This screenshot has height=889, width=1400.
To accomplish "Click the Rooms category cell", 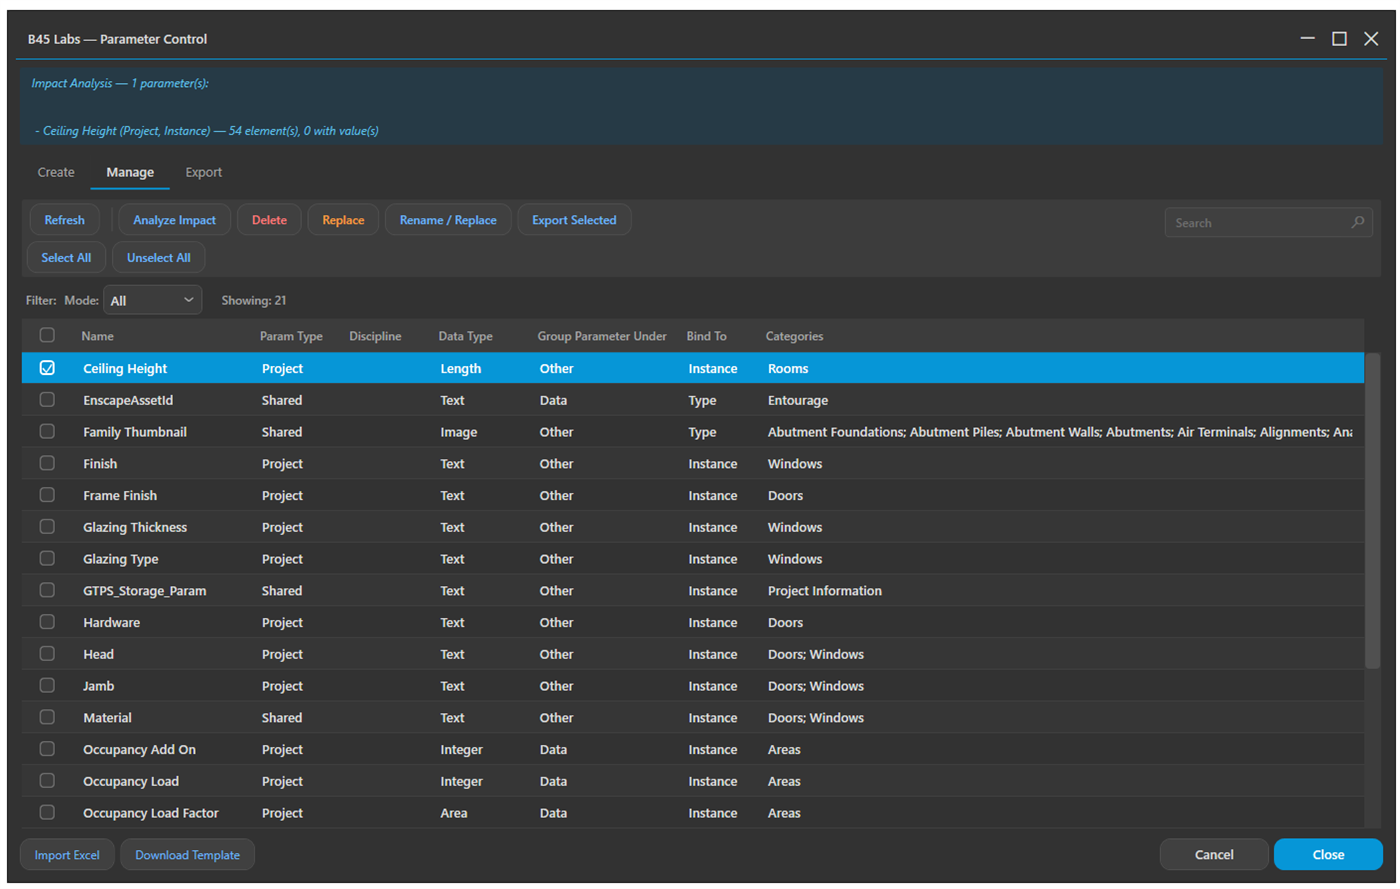I will (x=788, y=368).
